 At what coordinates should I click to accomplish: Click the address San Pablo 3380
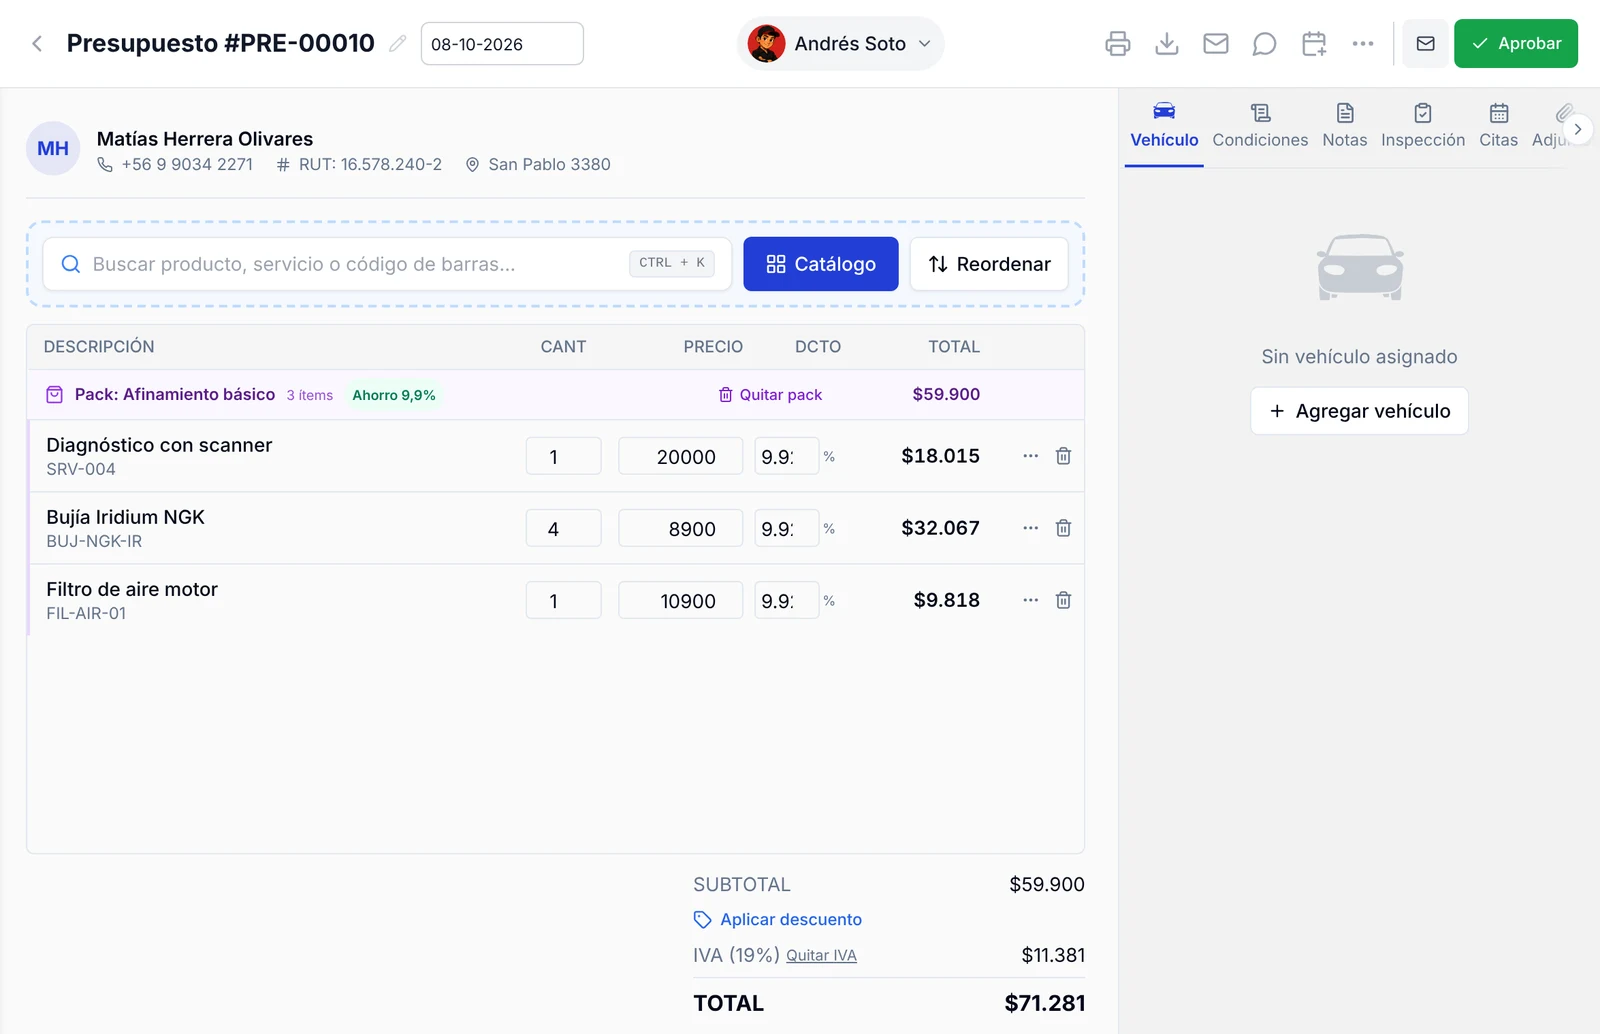coord(549,165)
